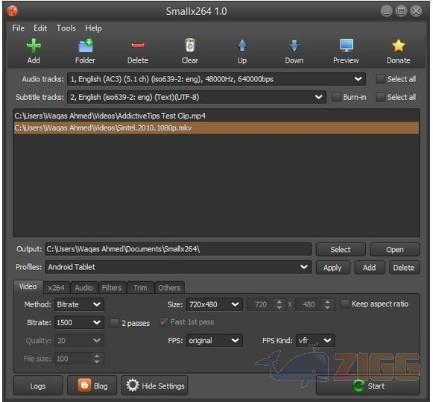Click the Donate star icon
Viewport: 433px width, 402px height.
click(398, 46)
